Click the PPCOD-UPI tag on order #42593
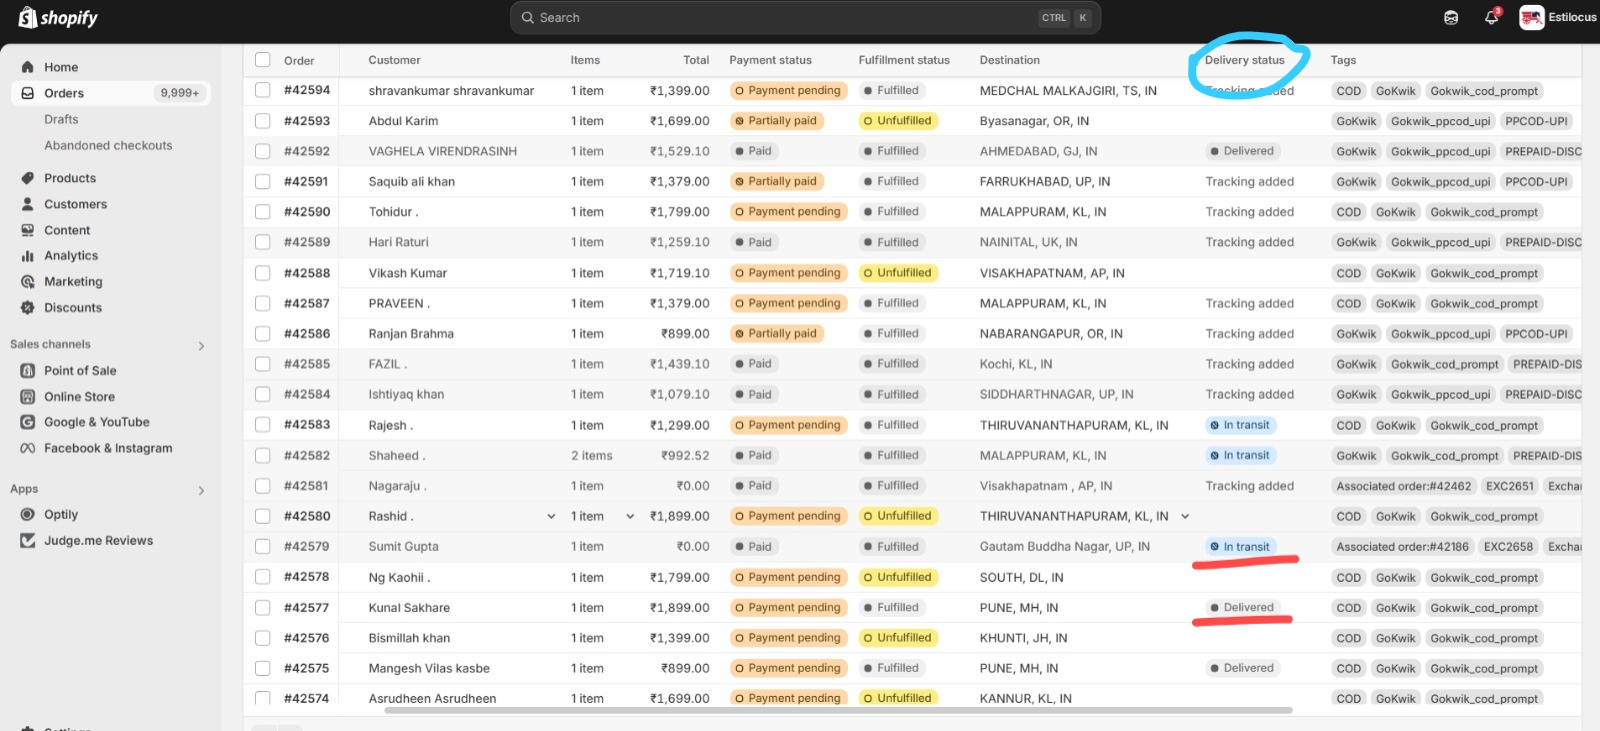 1536,121
